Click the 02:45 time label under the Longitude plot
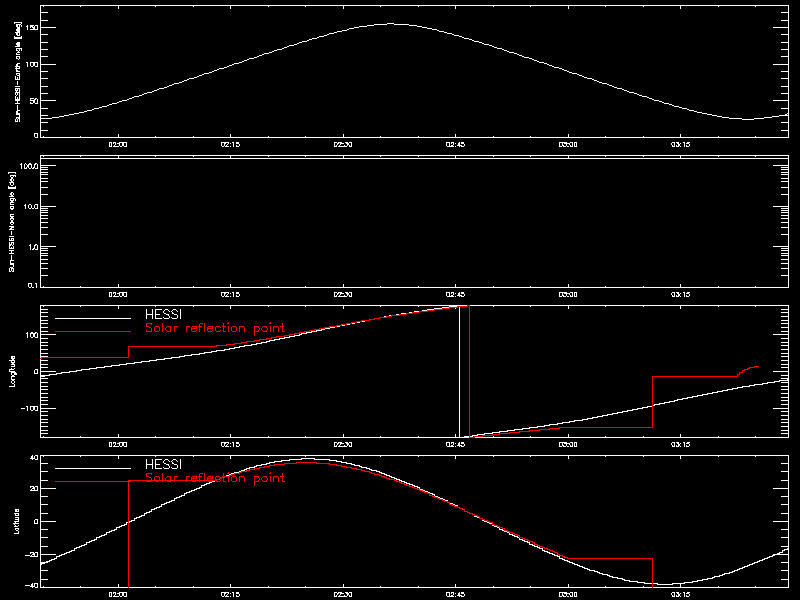 click(456, 445)
